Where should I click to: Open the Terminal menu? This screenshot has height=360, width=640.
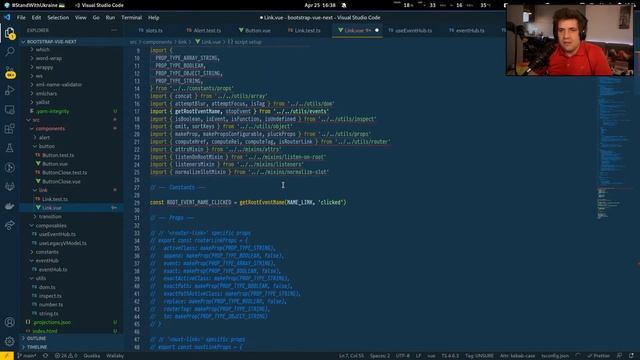tap(131, 18)
